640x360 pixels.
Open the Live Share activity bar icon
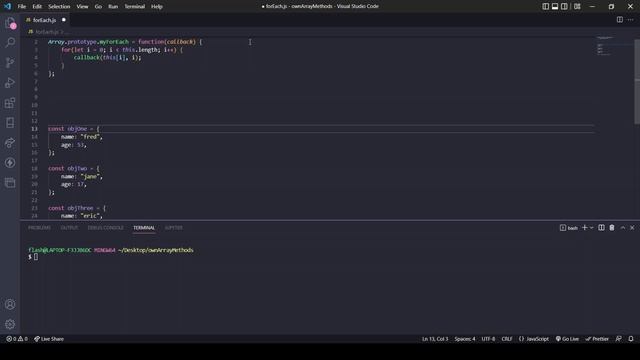[10, 143]
